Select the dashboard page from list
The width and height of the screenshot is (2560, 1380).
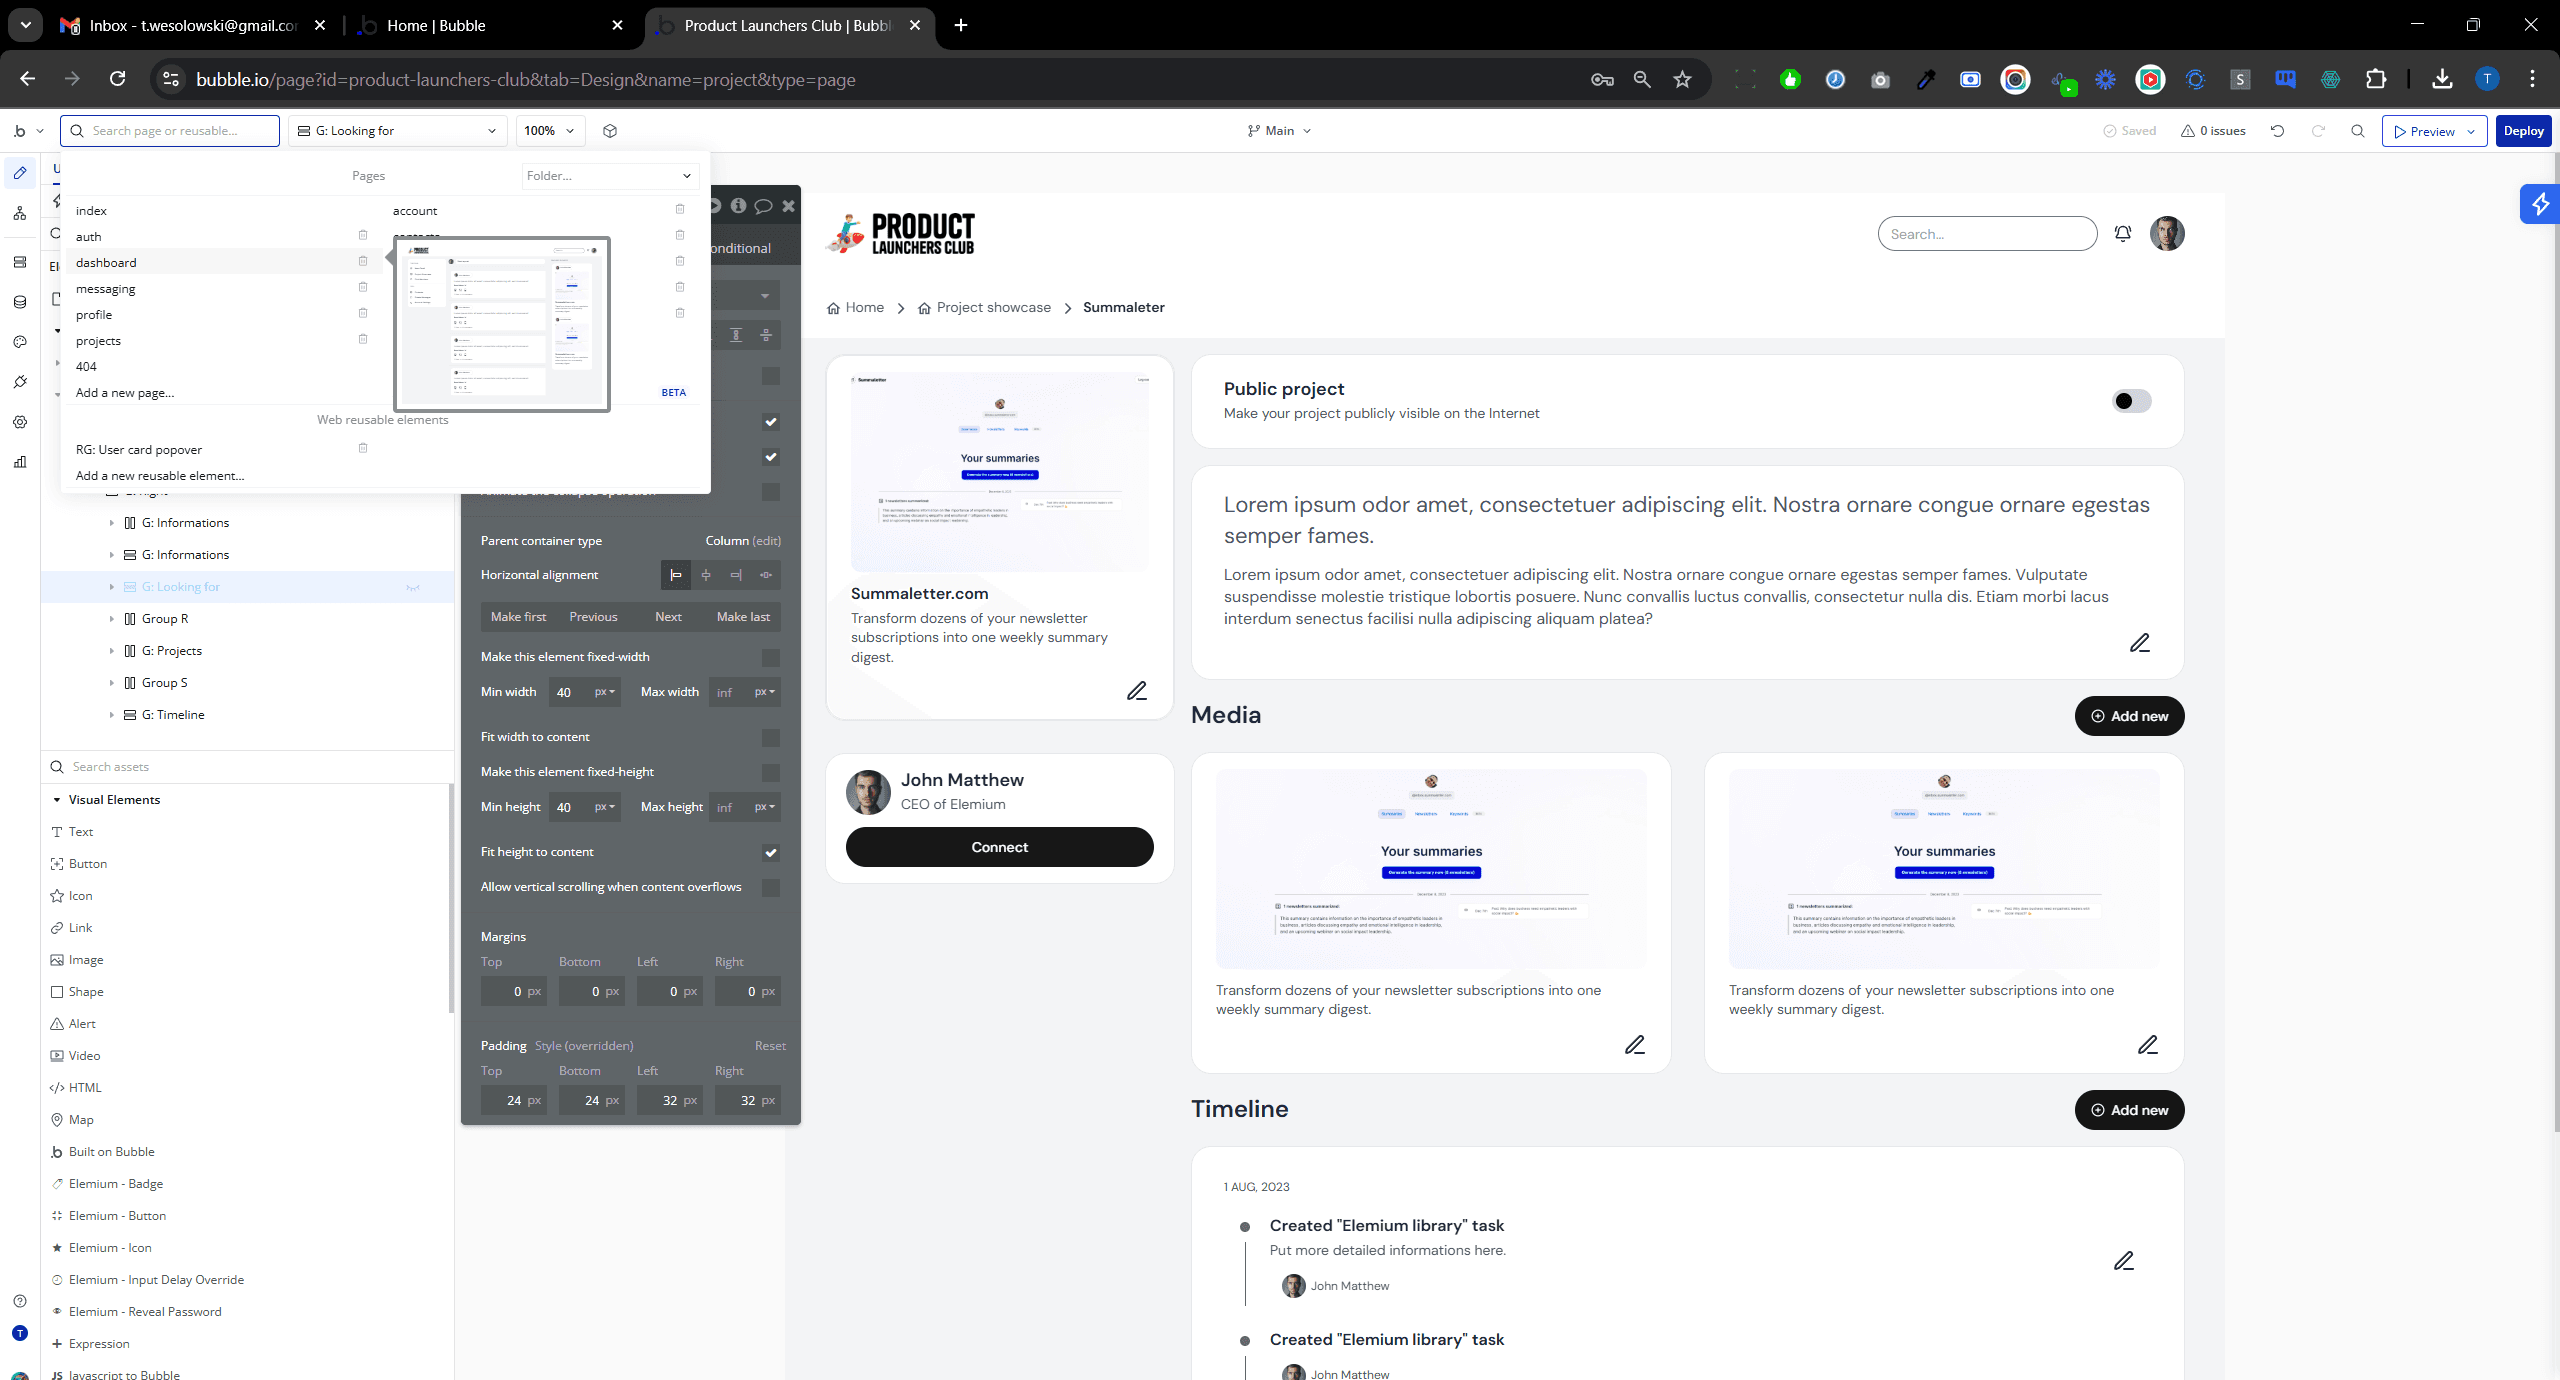(106, 263)
